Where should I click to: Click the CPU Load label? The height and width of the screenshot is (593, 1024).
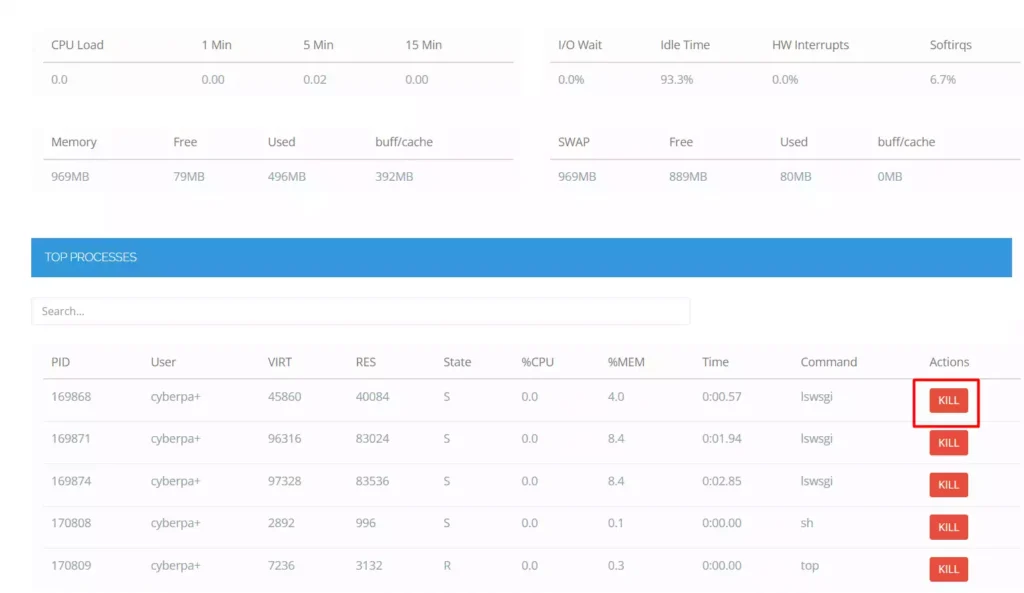[x=77, y=44]
